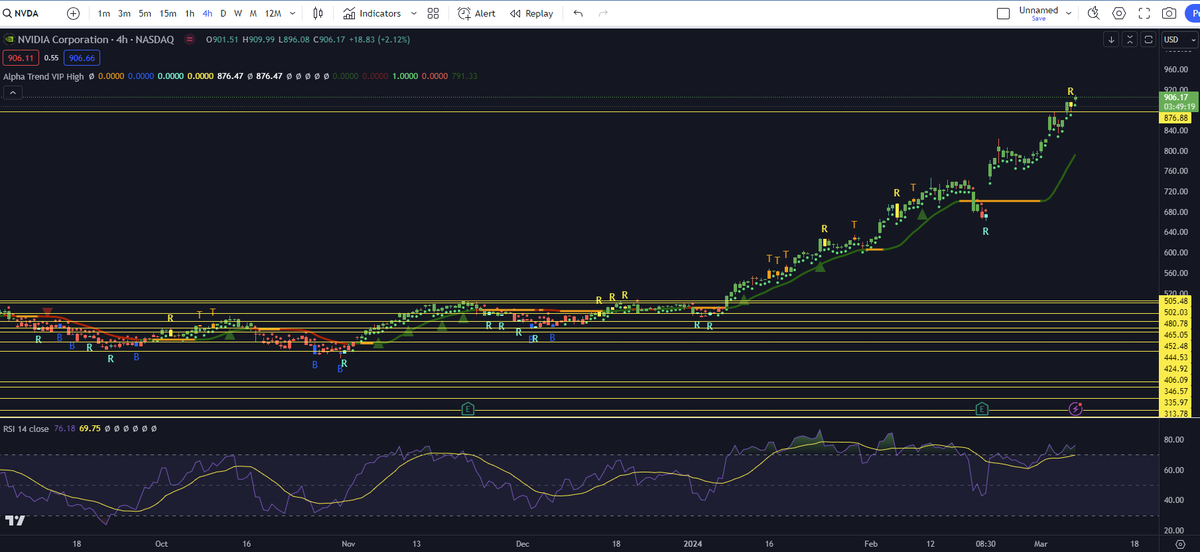Start Bar Replay mode
This screenshot has height=552, width=1200.
click(531, 14)
